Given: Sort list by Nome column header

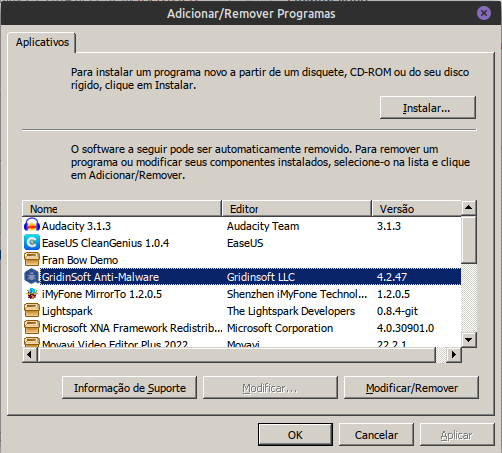Looking at the screenshot, I should point(122,209).
